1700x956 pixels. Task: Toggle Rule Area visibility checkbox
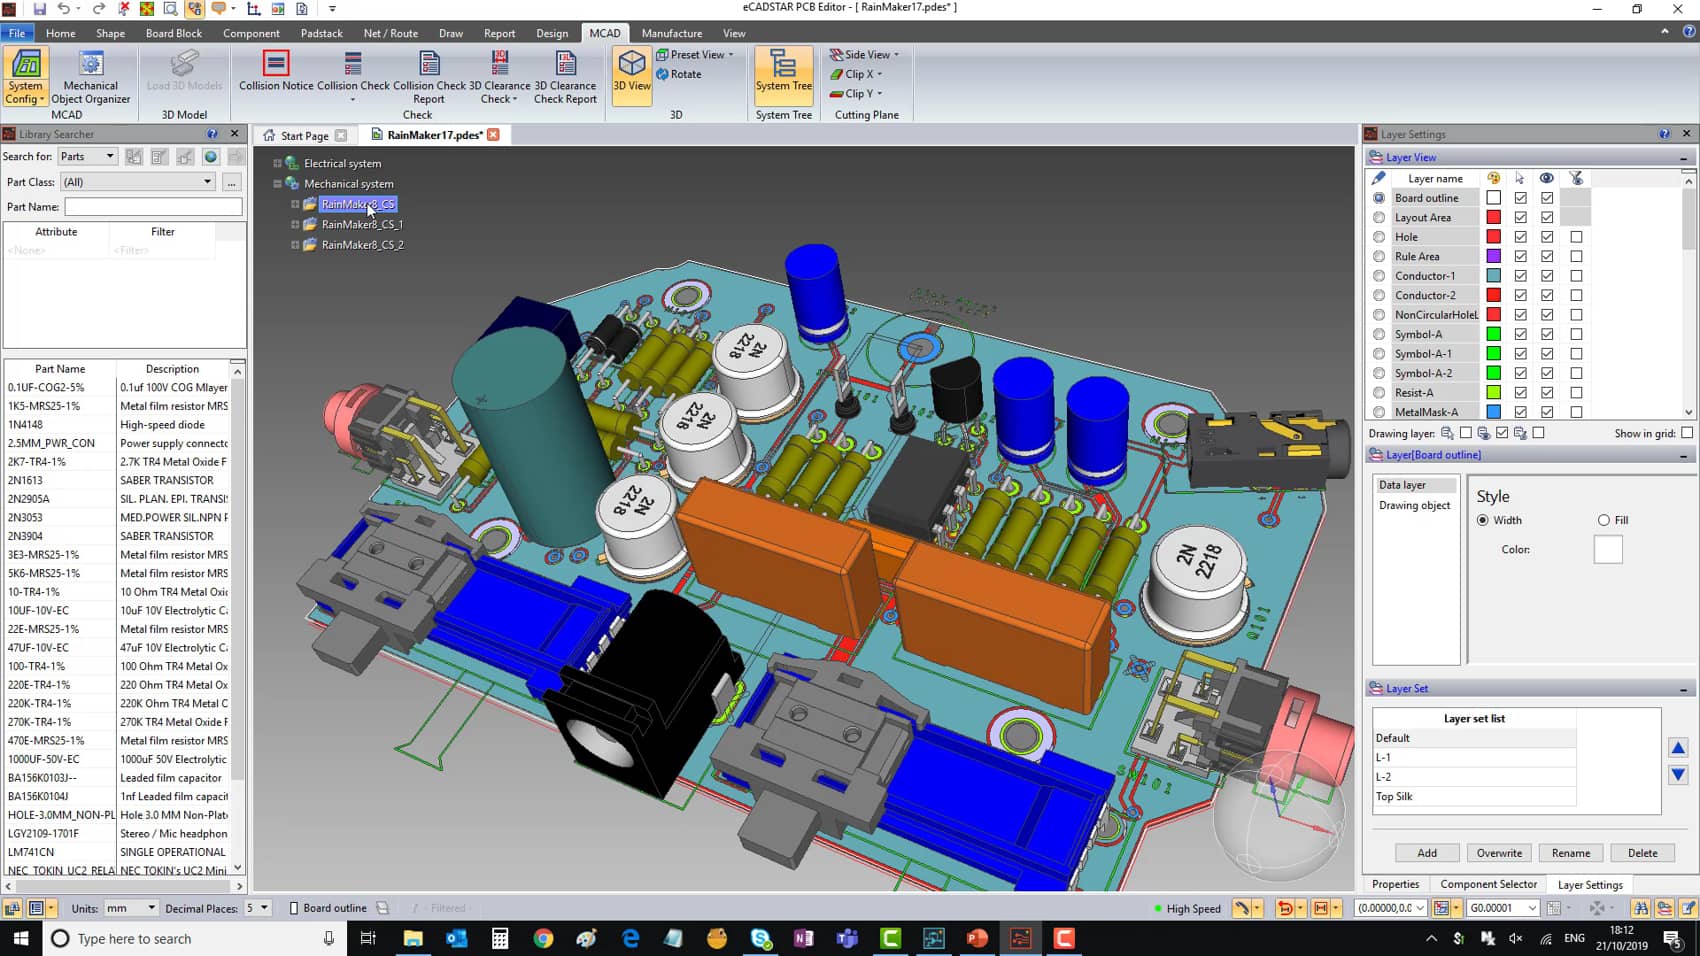pyautogui.click(x=1547, y=256)
